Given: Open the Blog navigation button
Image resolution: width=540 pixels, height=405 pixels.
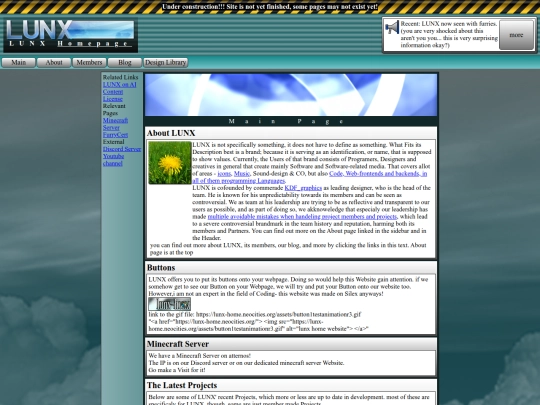Looking at the screenshot, I should coord(125,62).
